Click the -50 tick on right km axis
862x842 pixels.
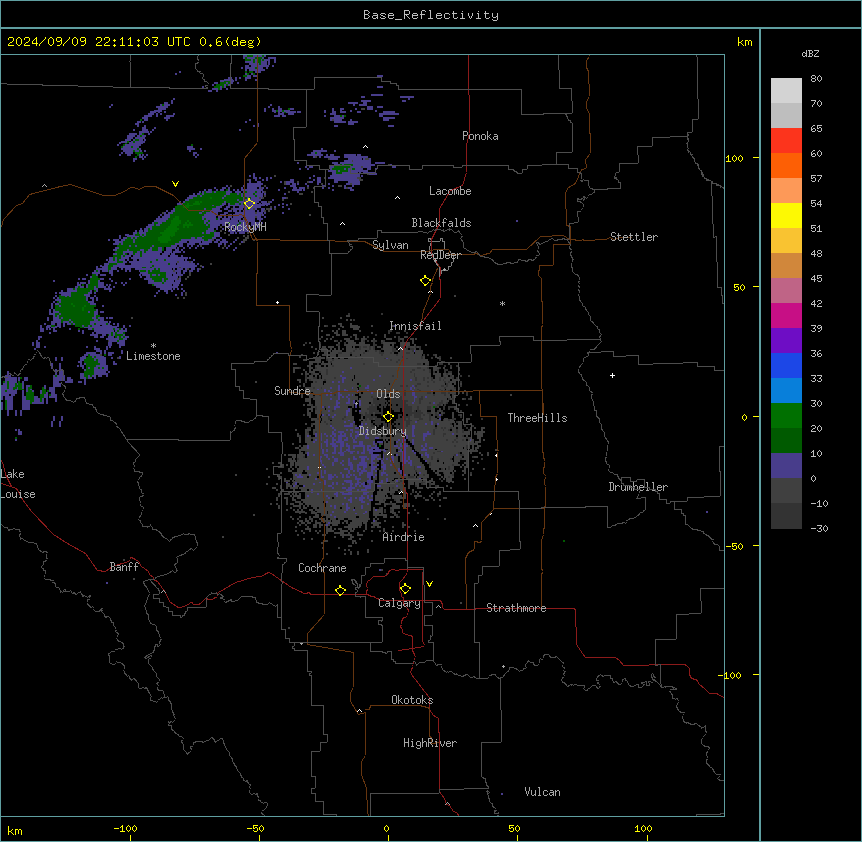click(x=734, y=546)
